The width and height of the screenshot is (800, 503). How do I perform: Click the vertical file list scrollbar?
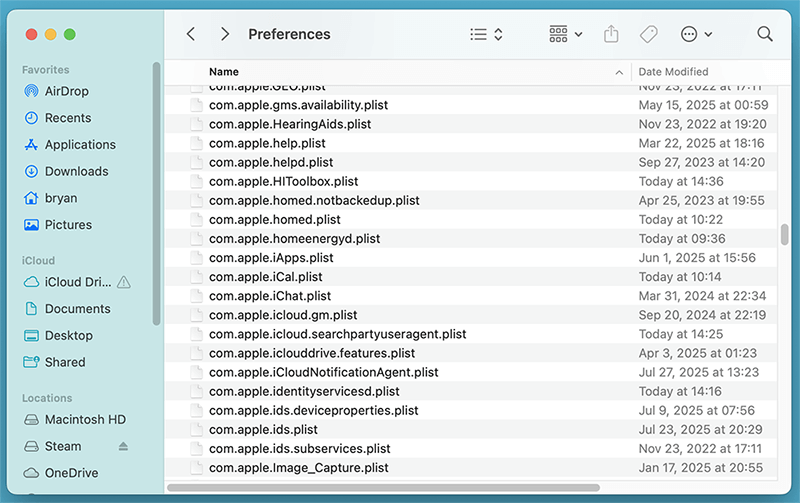[x=784, y=235]
